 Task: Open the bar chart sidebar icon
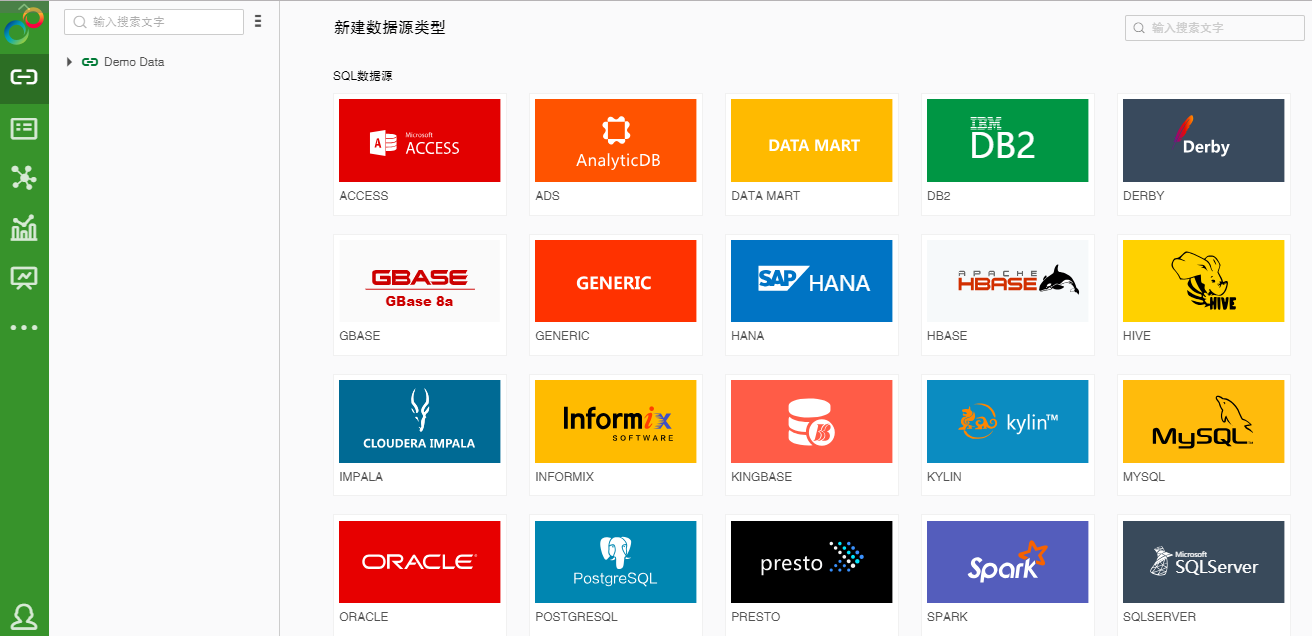coord(24,228)
